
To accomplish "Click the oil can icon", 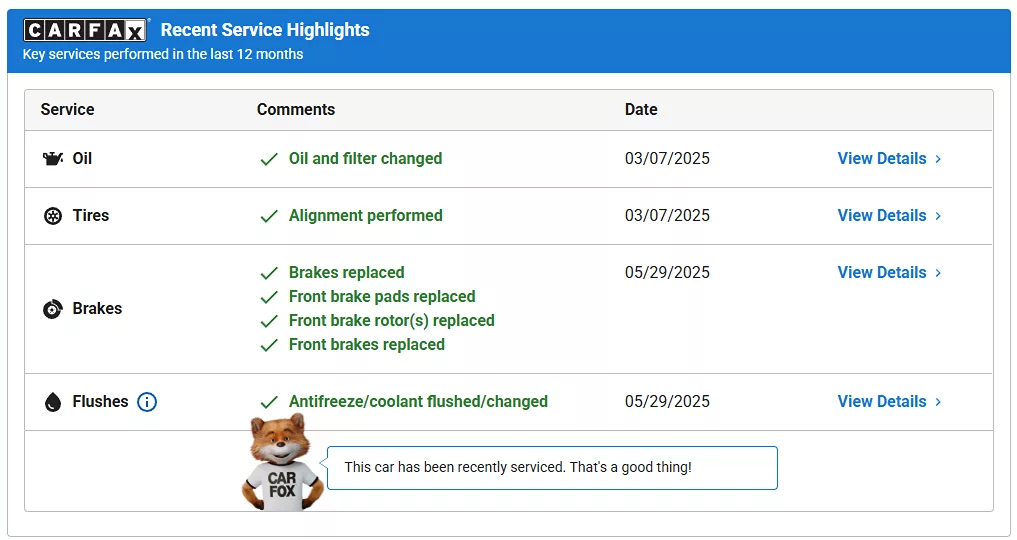I will [x=53, y=159].
